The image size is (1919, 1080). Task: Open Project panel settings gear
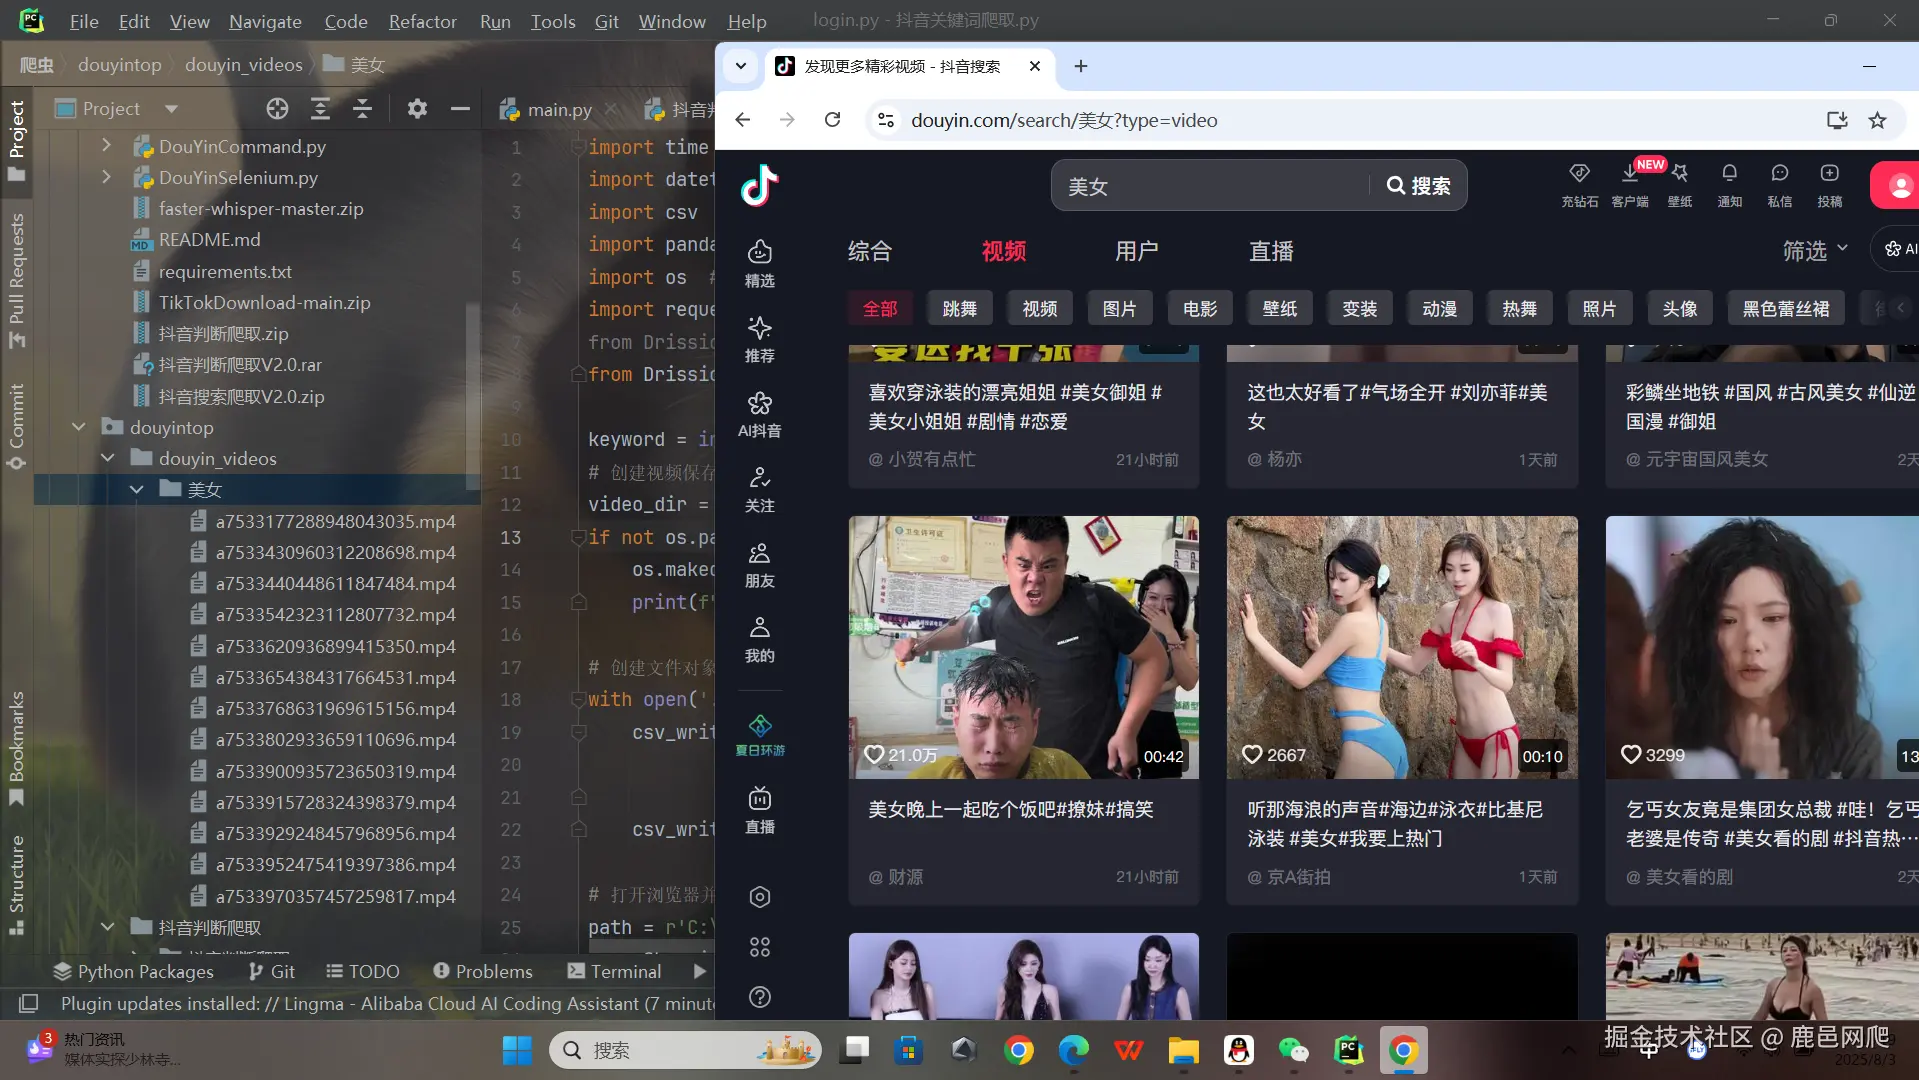pos(417,109)
